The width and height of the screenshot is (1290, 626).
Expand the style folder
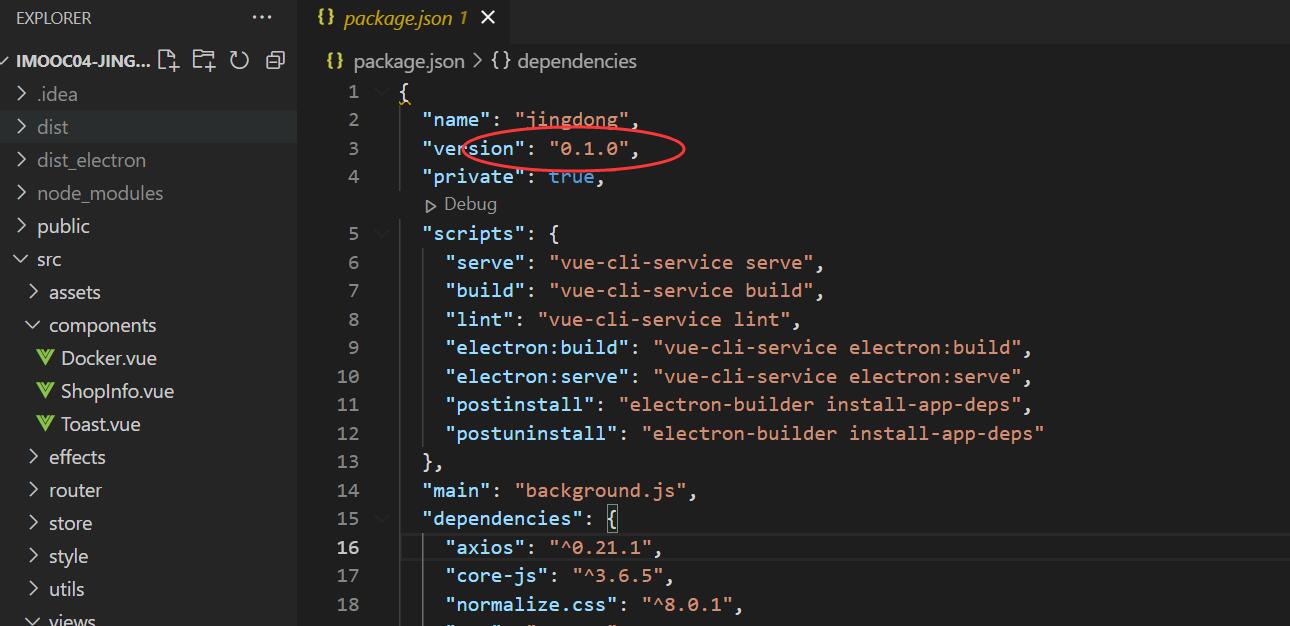click(33, 556)
